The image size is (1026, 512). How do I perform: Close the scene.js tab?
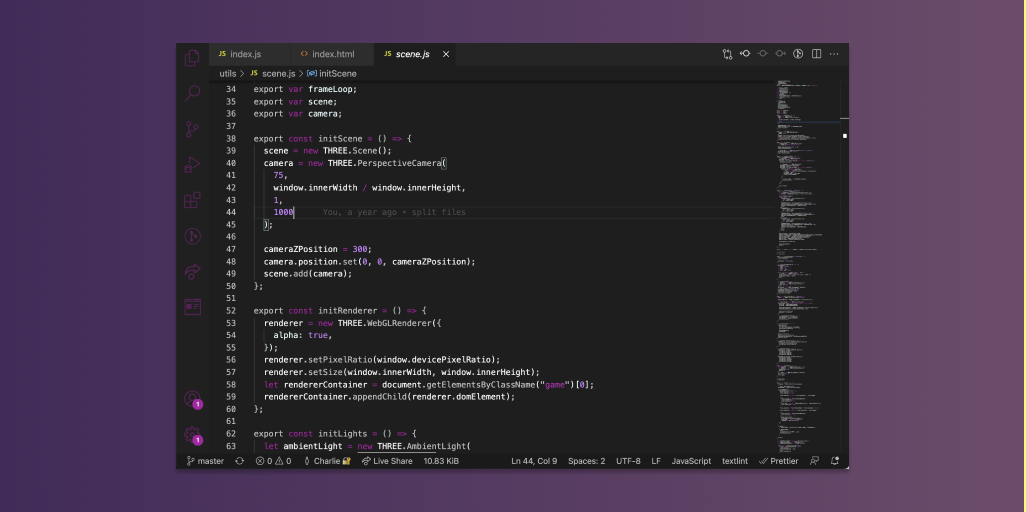coord(446,54)
